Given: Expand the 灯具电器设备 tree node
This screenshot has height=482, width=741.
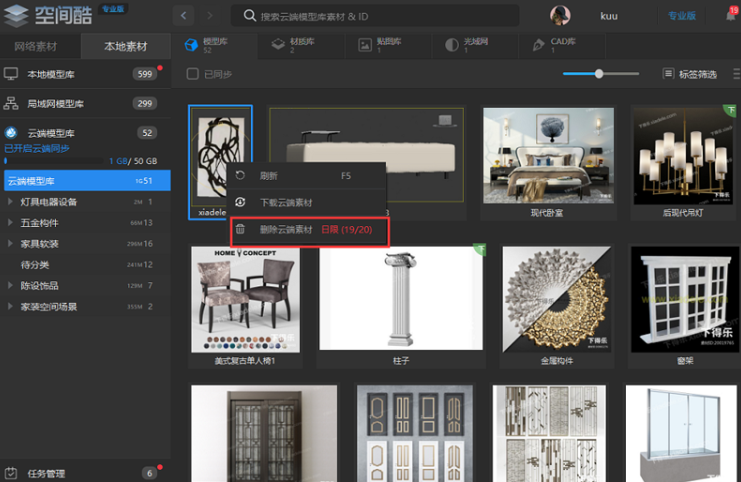Looking at the screenshot, I should (11, 201).
